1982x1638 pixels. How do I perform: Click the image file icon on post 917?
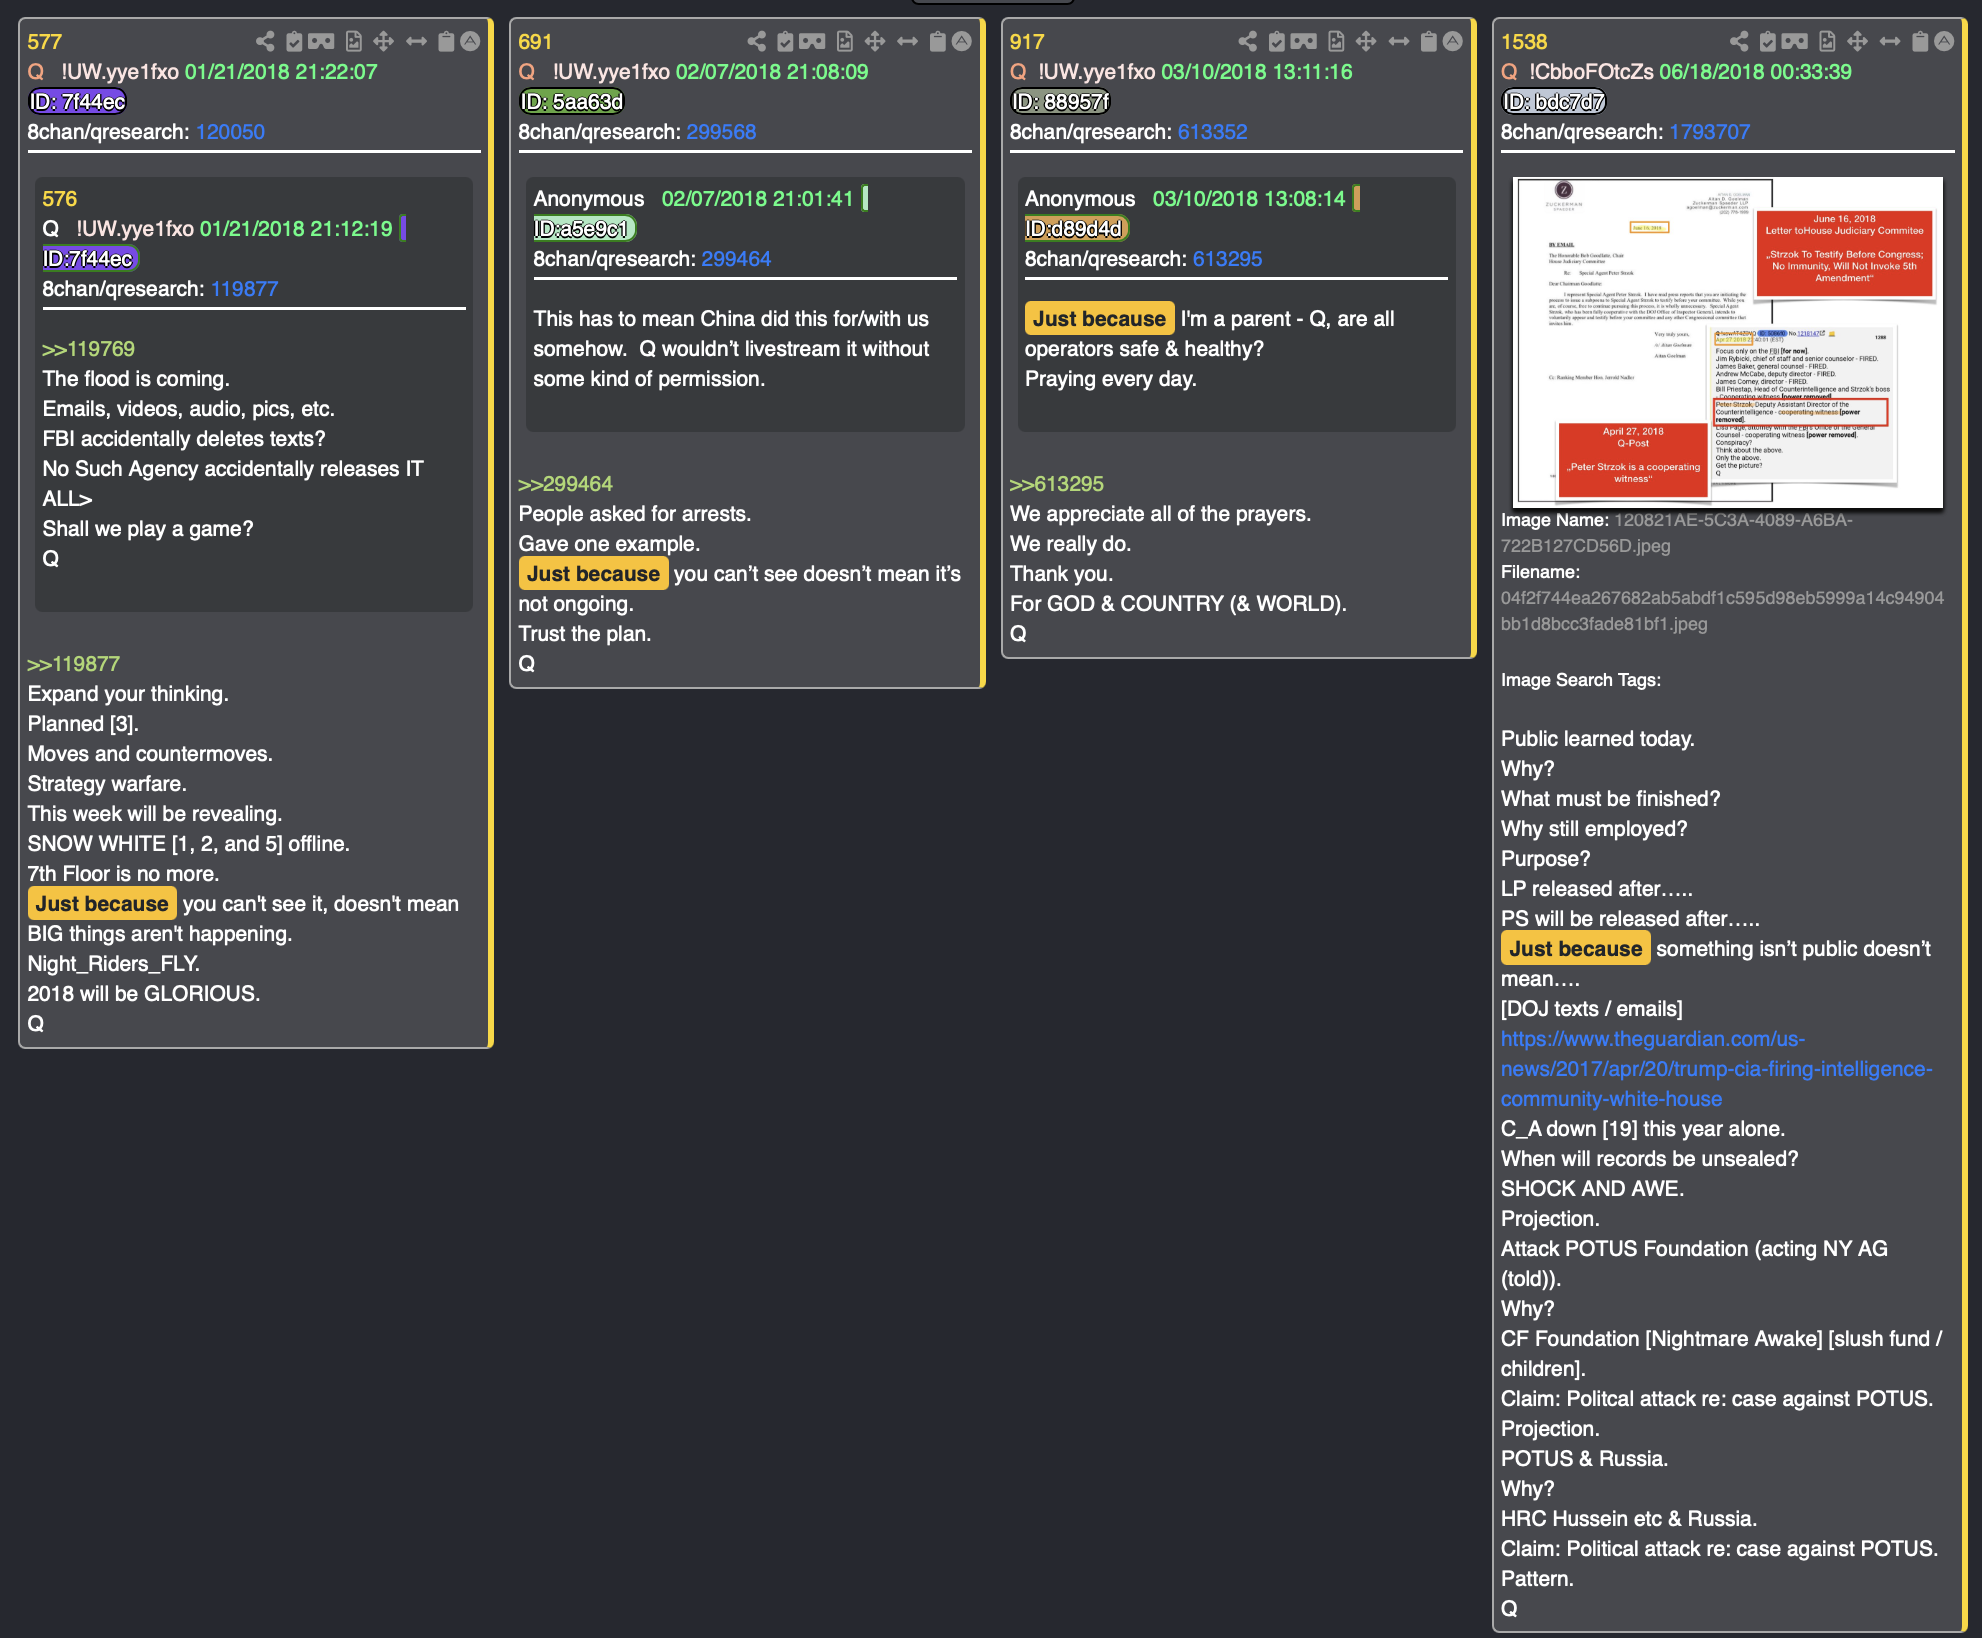tap(1337, 41)
